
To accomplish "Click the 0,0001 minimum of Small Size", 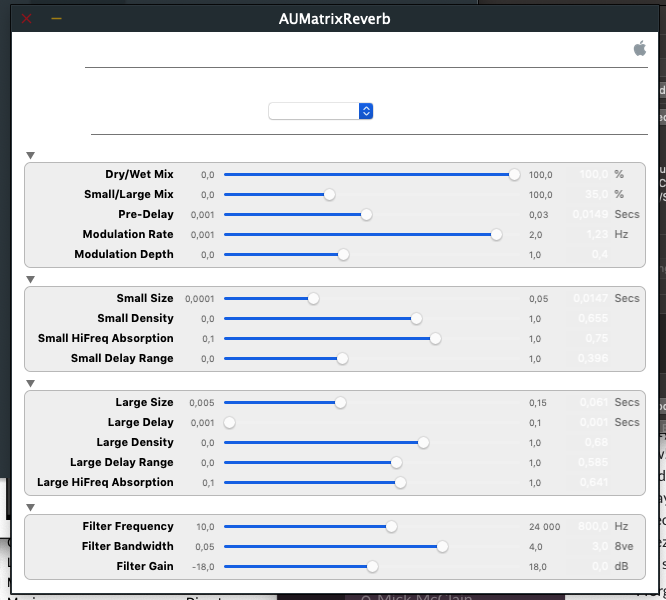I will point(200,299).
